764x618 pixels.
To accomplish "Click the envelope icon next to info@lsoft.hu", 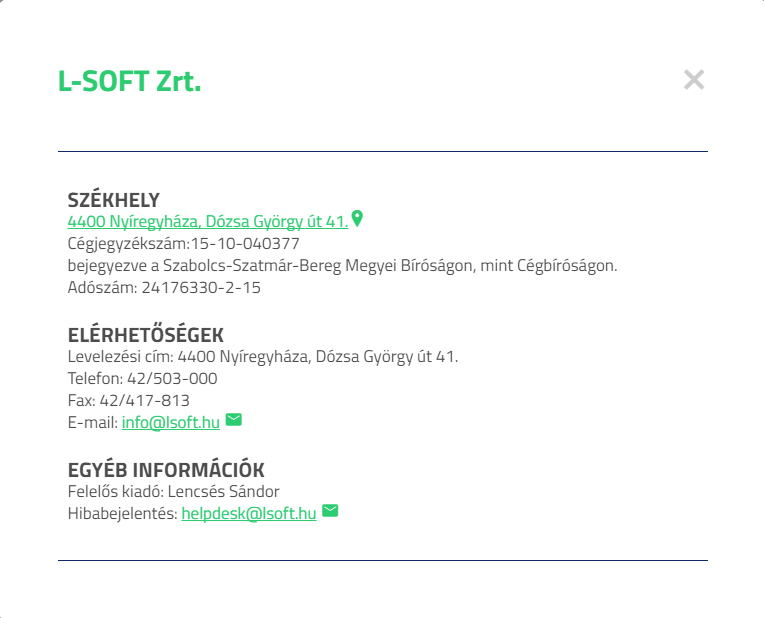I will [x=234, y=420].
